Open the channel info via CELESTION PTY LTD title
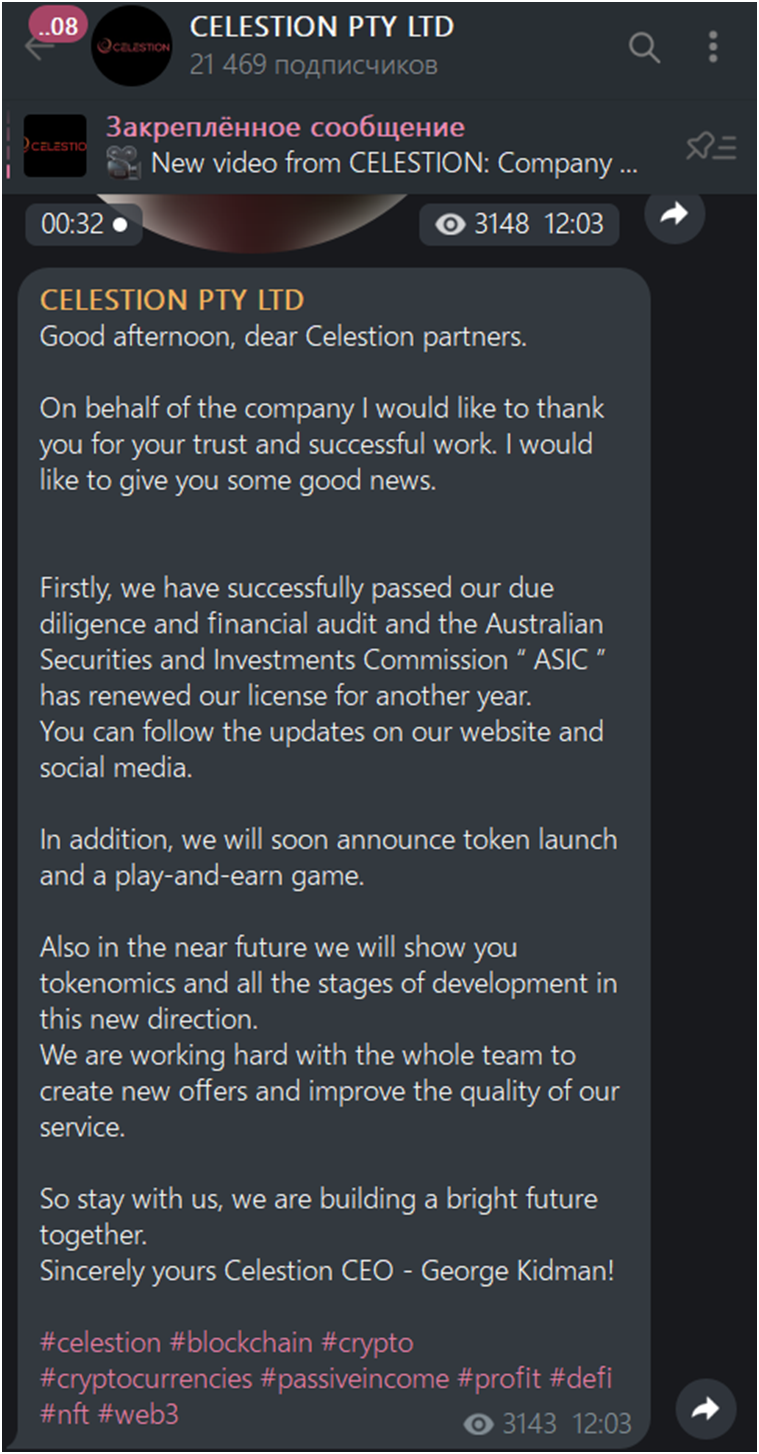Image resolution: width=759 pixels, height=1454 pixels. pyautogui.click(x=321, y=27)
